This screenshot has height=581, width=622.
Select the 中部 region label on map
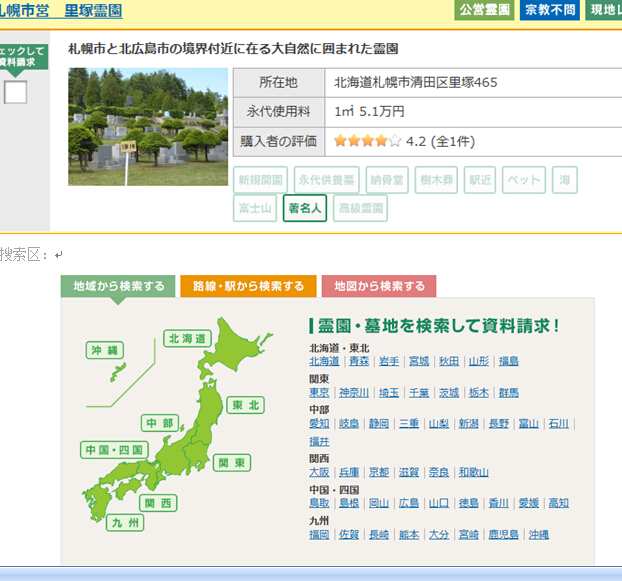(158, 423)
